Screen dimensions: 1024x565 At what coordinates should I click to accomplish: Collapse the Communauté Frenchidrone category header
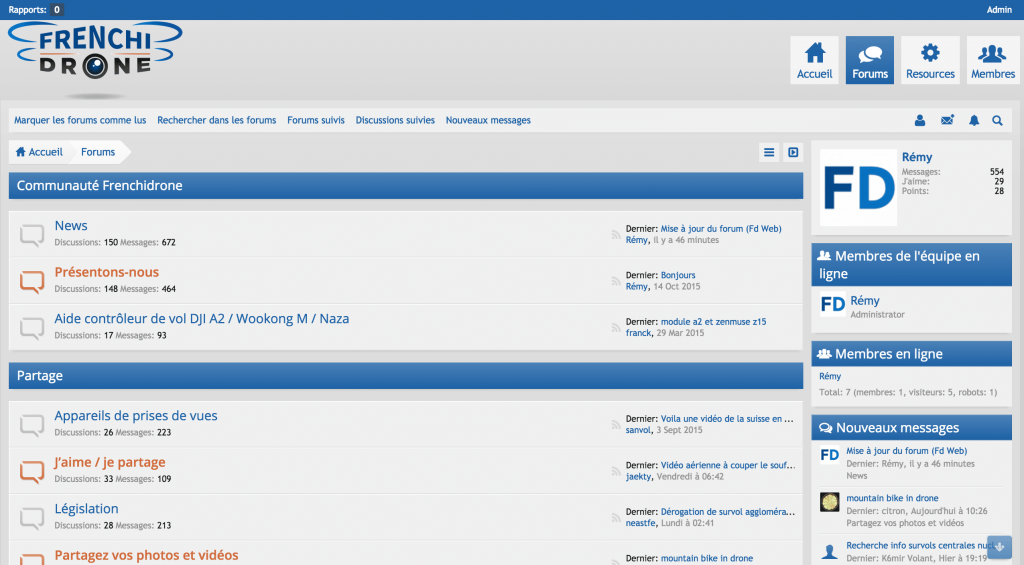click(405, 185)
